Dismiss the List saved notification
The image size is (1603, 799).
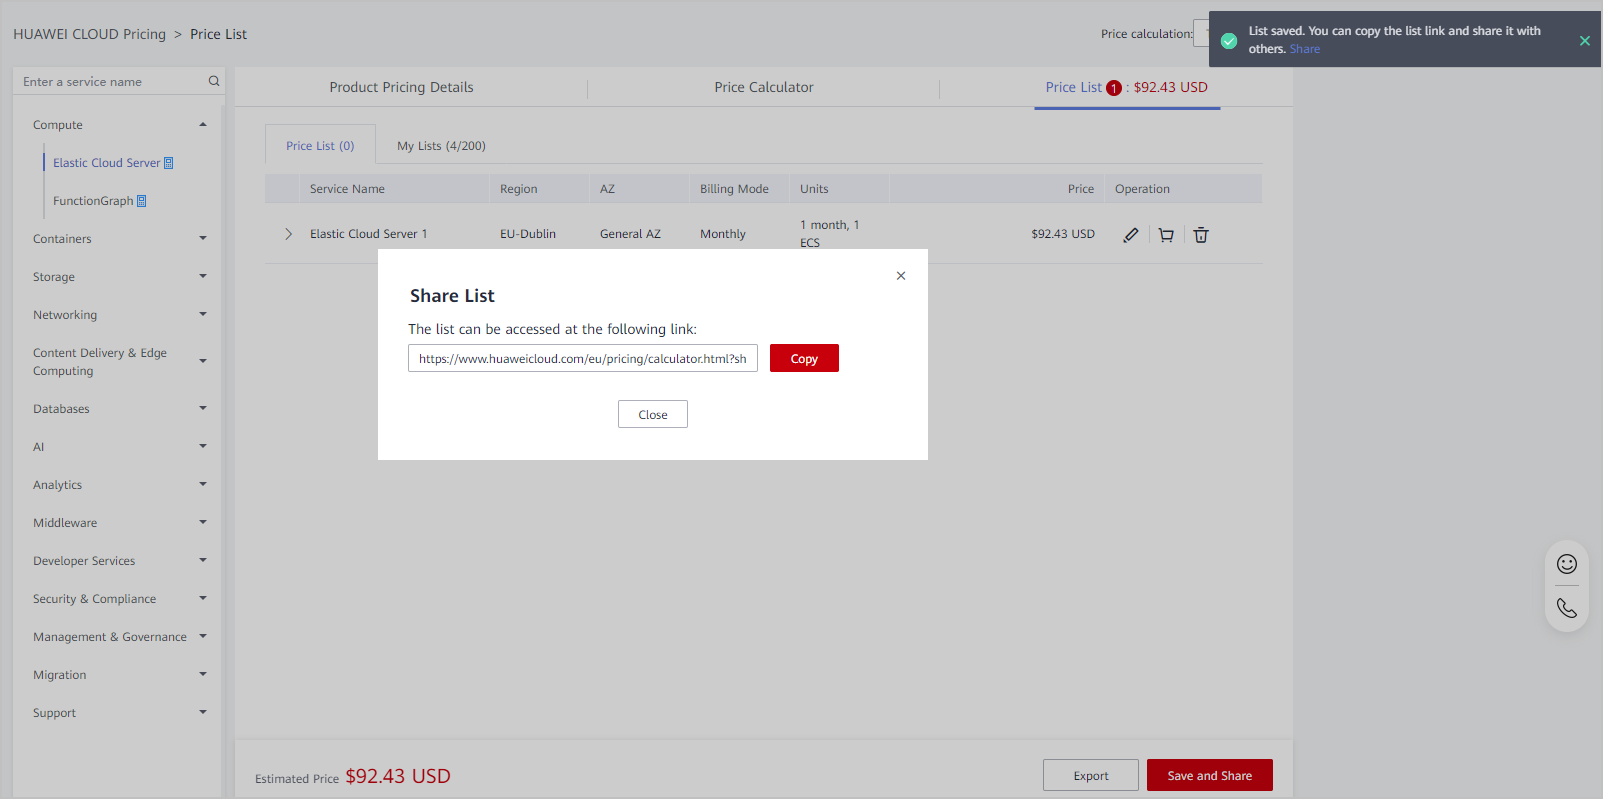pos(1585,41)
